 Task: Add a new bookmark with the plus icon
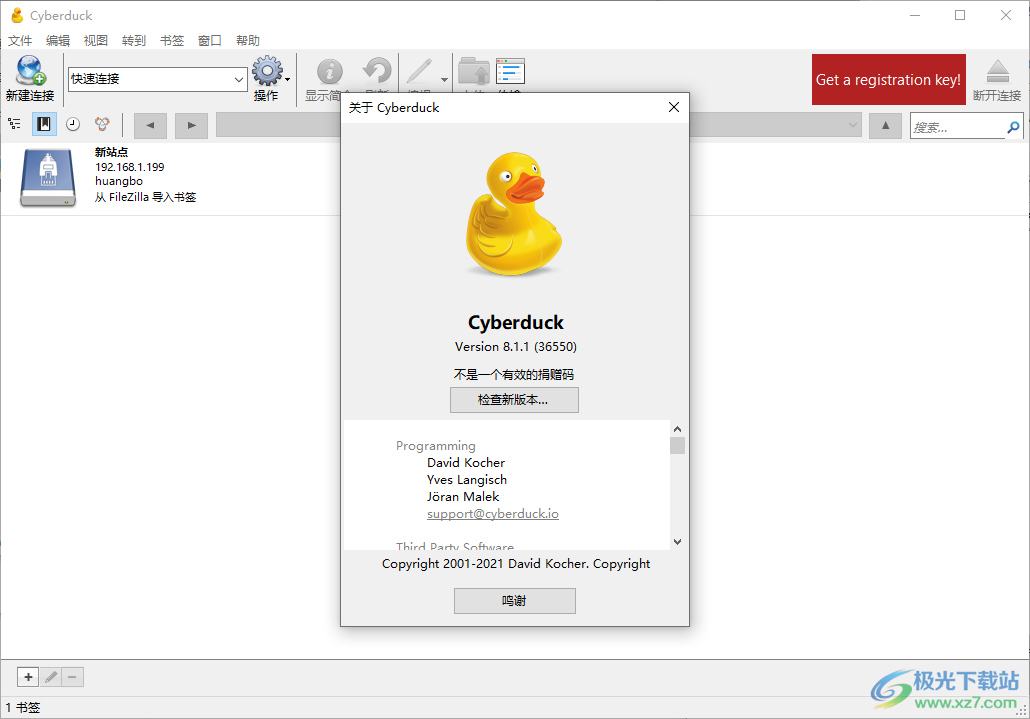click(27, 677)
